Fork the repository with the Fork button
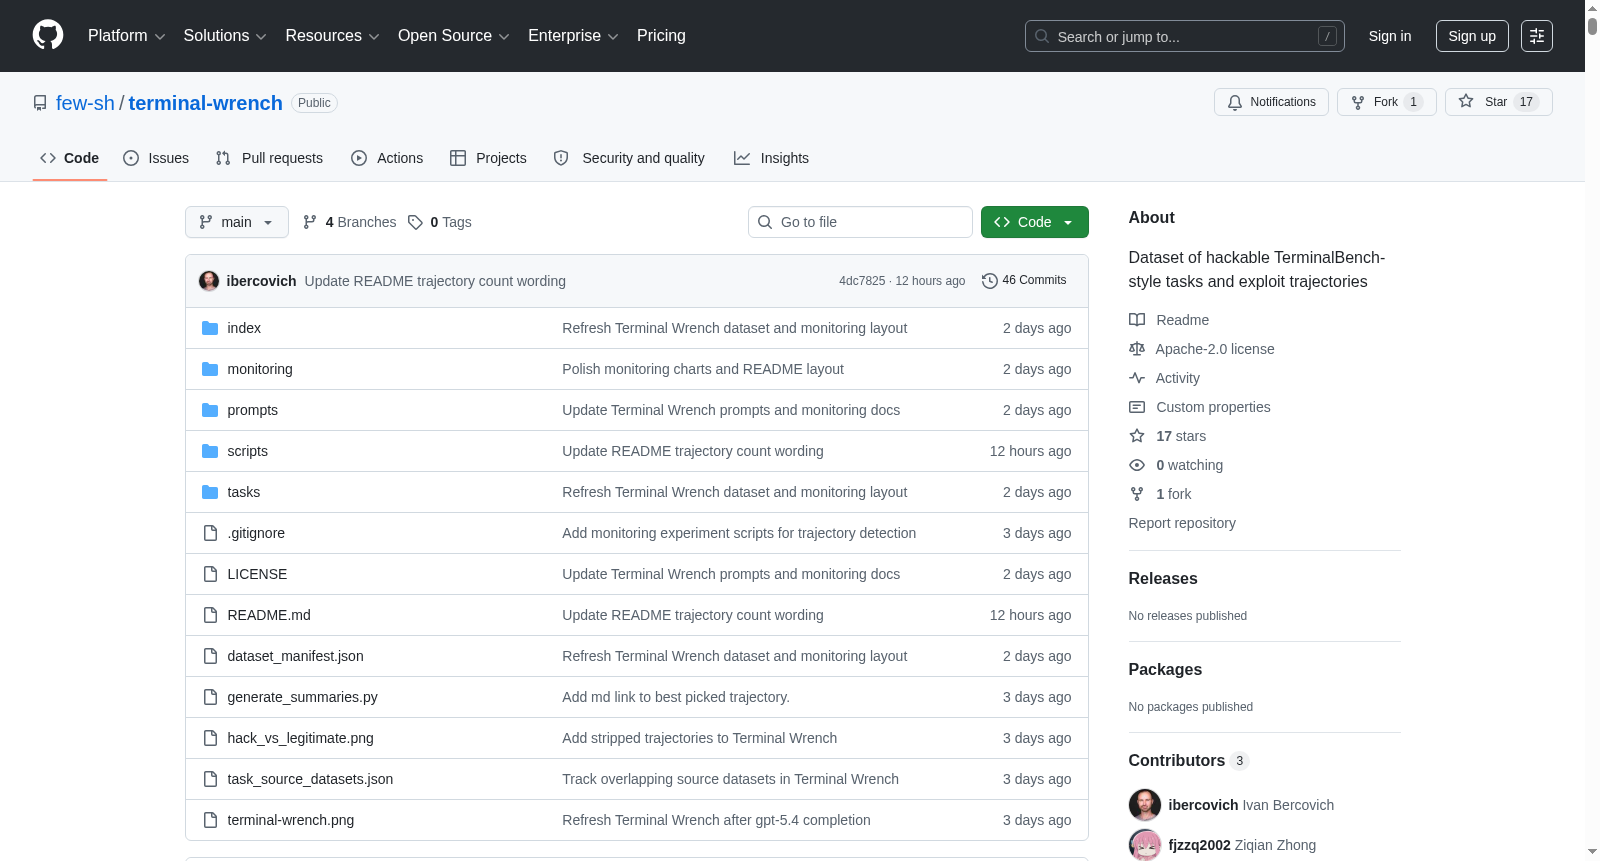Viewport: 1600px width, 861px height. pyautogui.click(x=1386, y=102)
